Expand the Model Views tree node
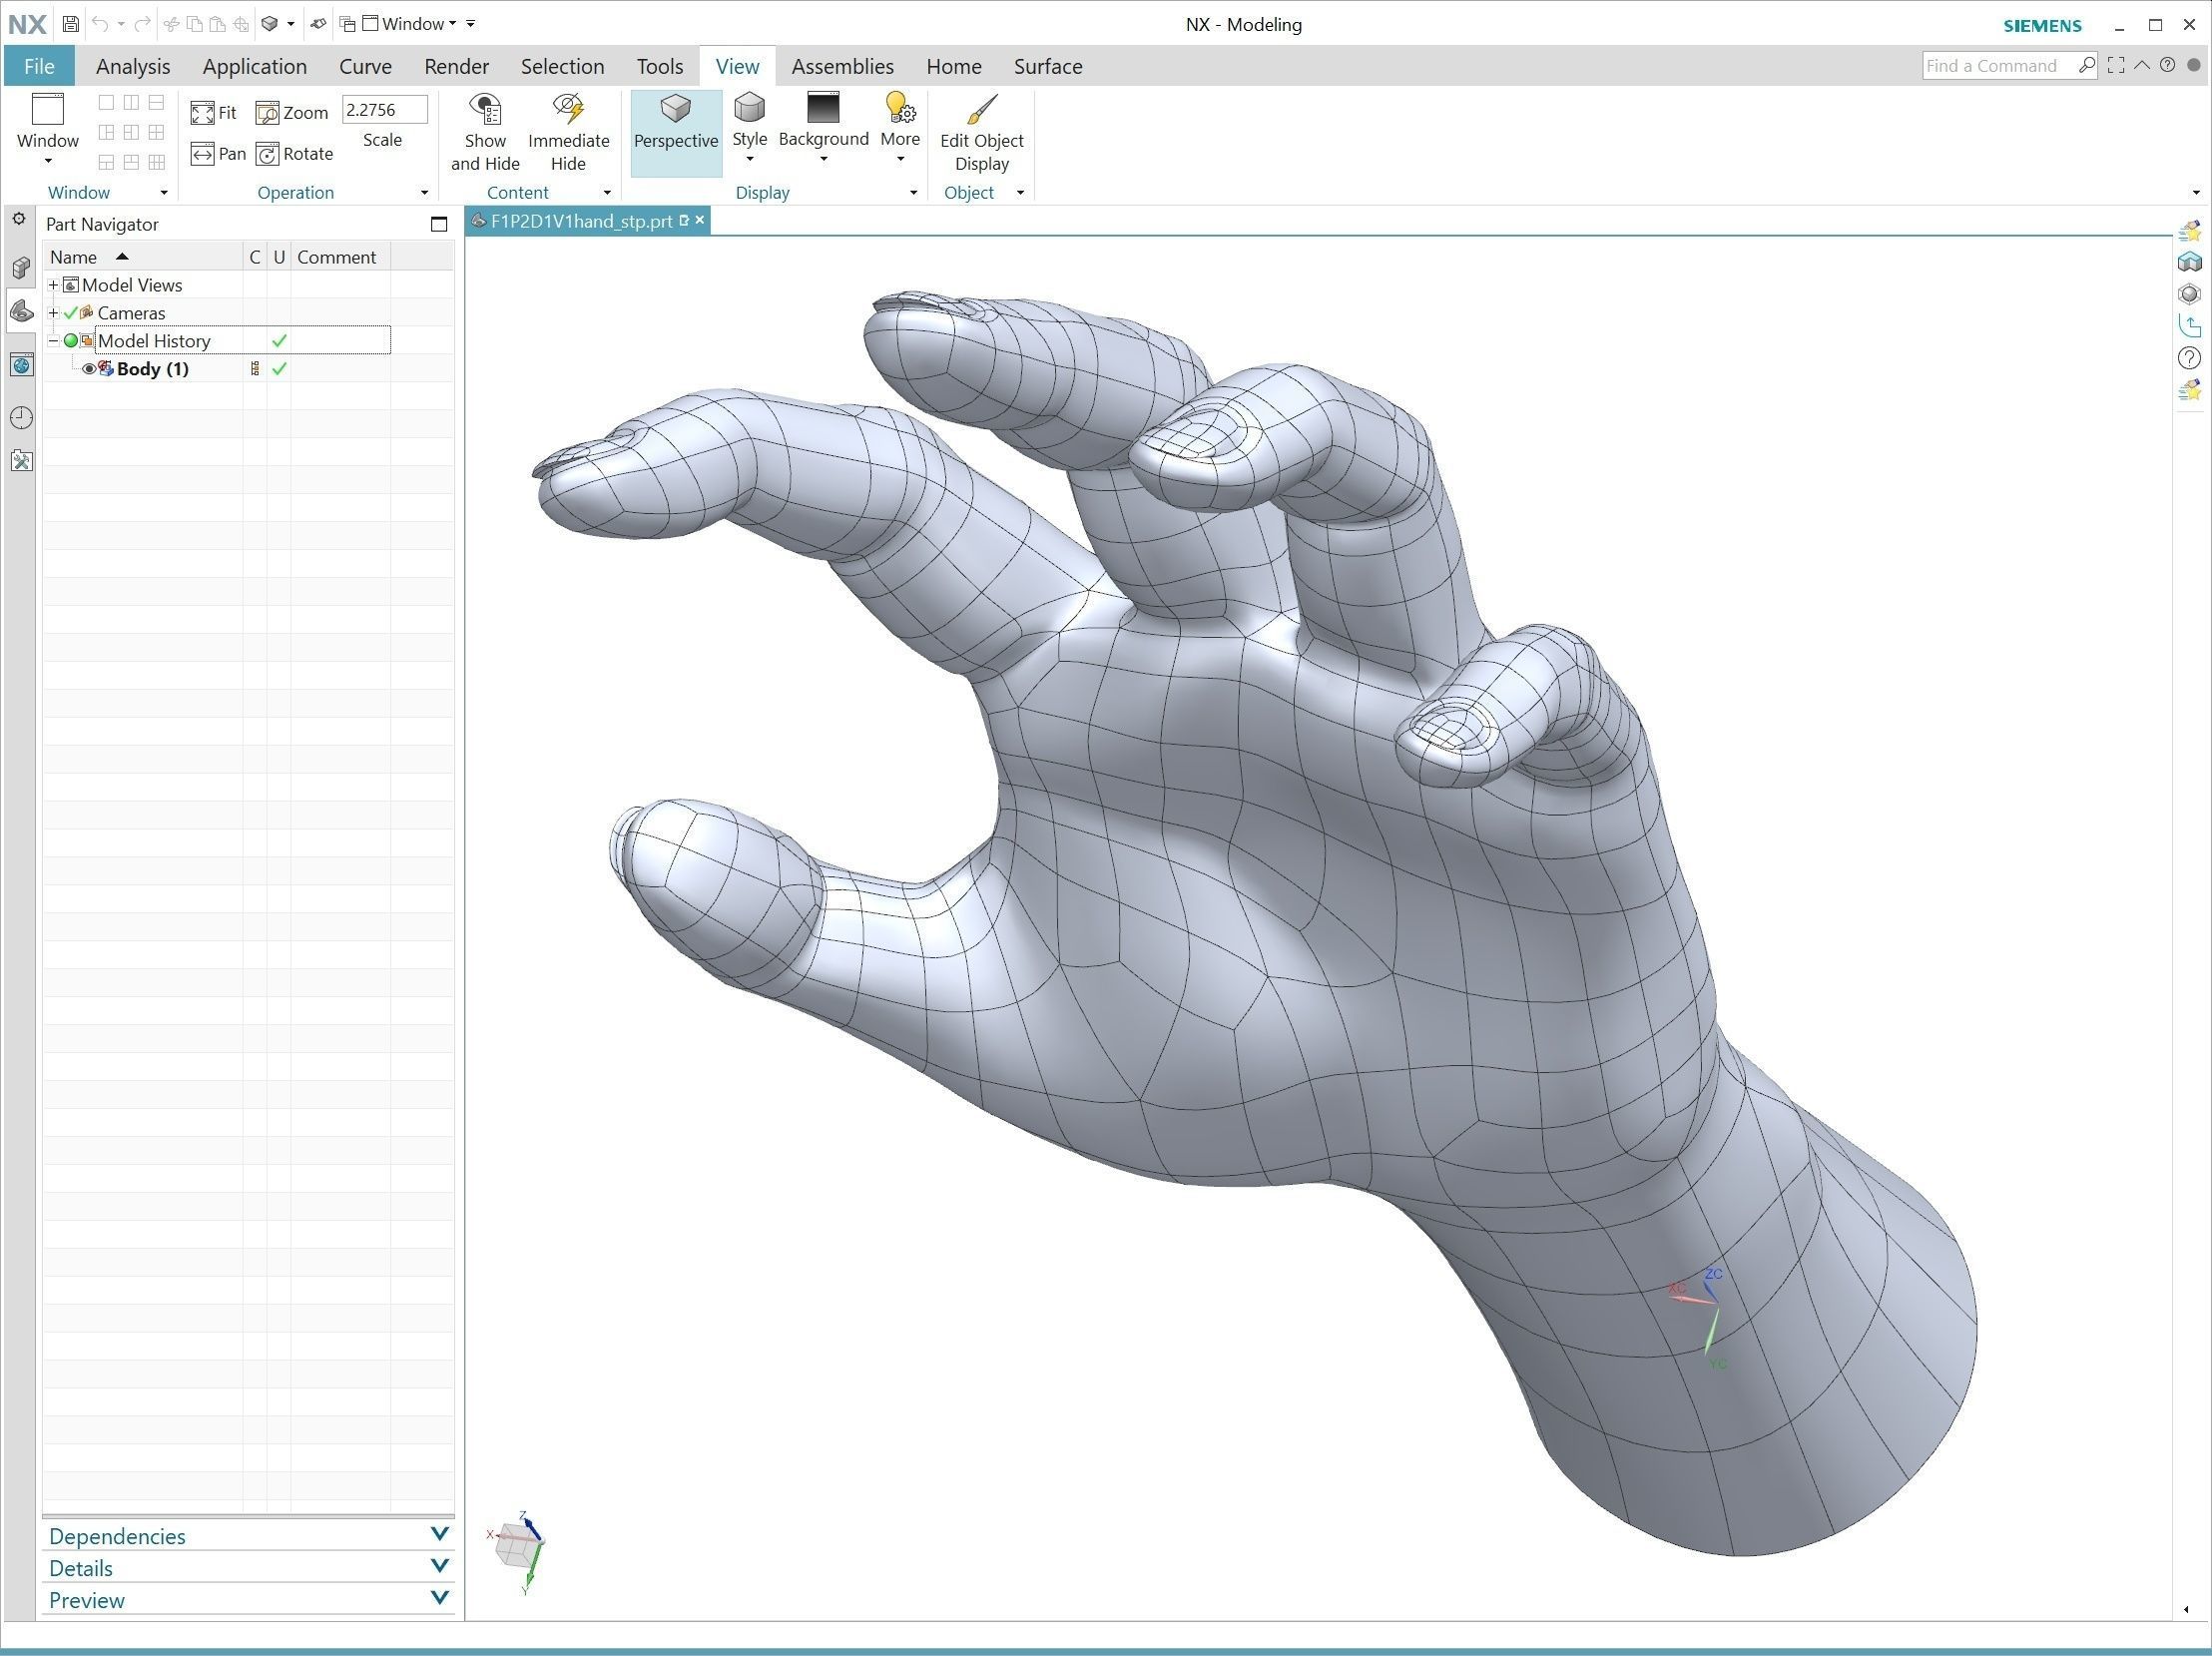This screenshot has width=2212, height=1656. tap(53, 285)
